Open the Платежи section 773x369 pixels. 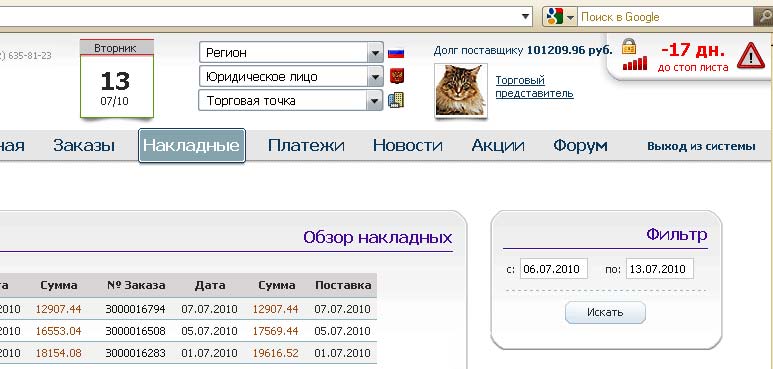point(306,145)
